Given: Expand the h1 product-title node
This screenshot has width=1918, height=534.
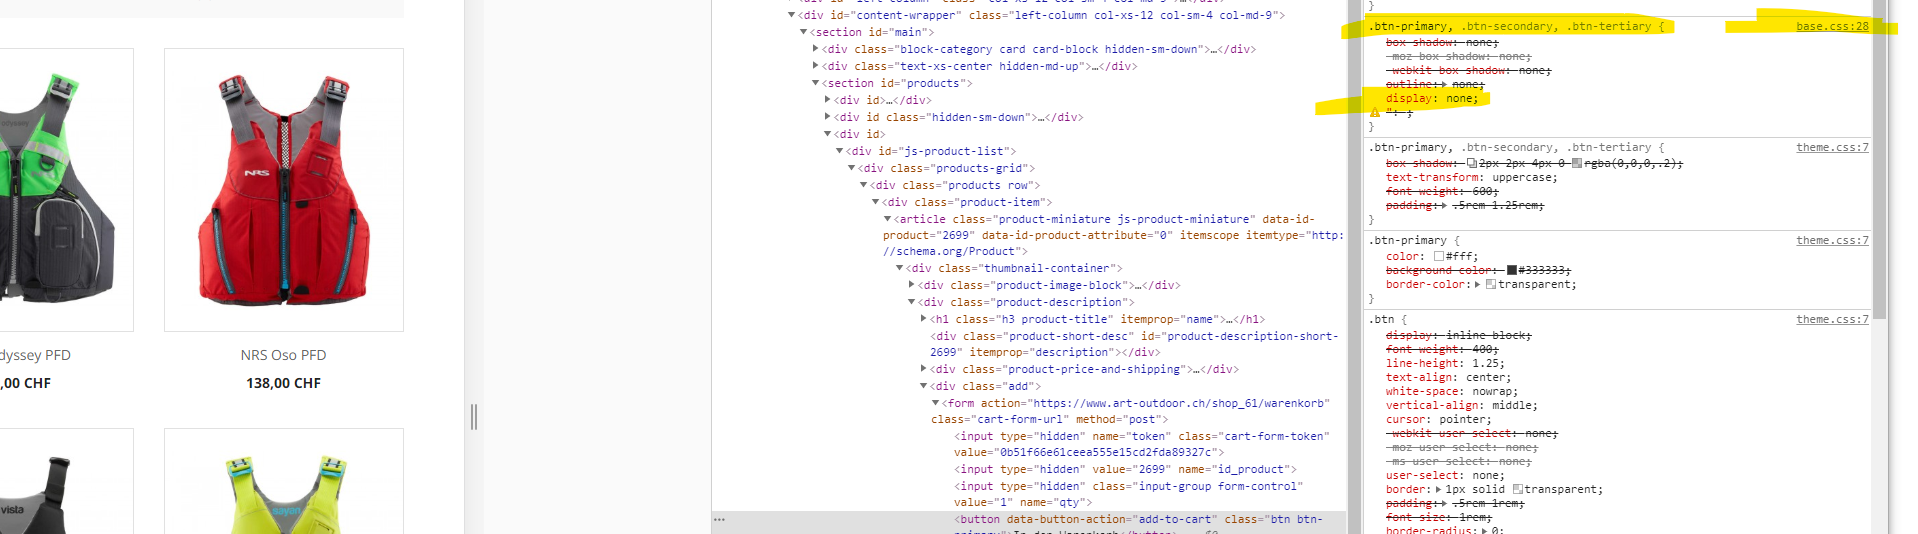Looking at the screenshot, I should (924, 319).
